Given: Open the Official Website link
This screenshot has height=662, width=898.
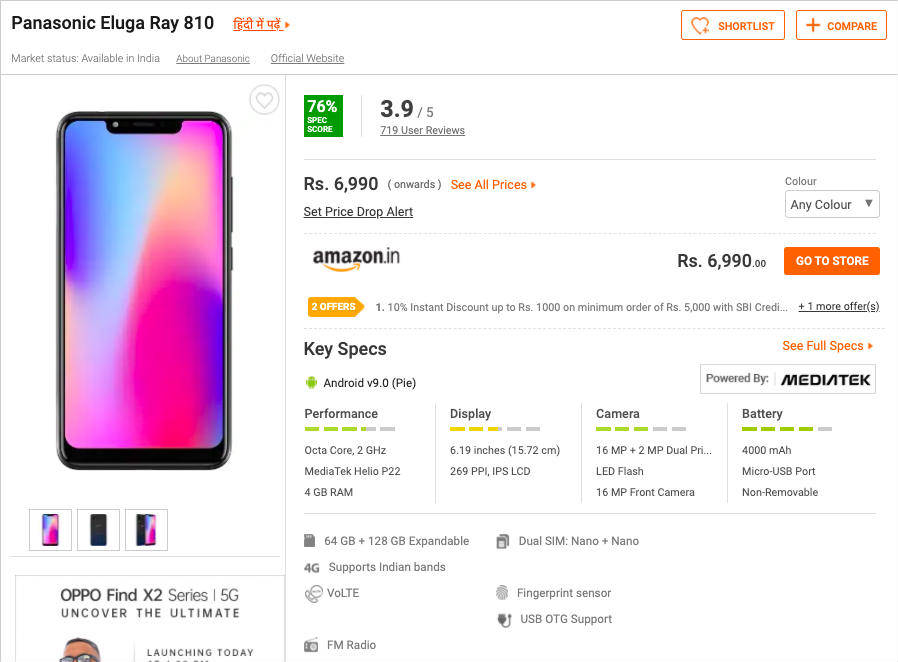Looking at the screenshot, I should 307,59.
